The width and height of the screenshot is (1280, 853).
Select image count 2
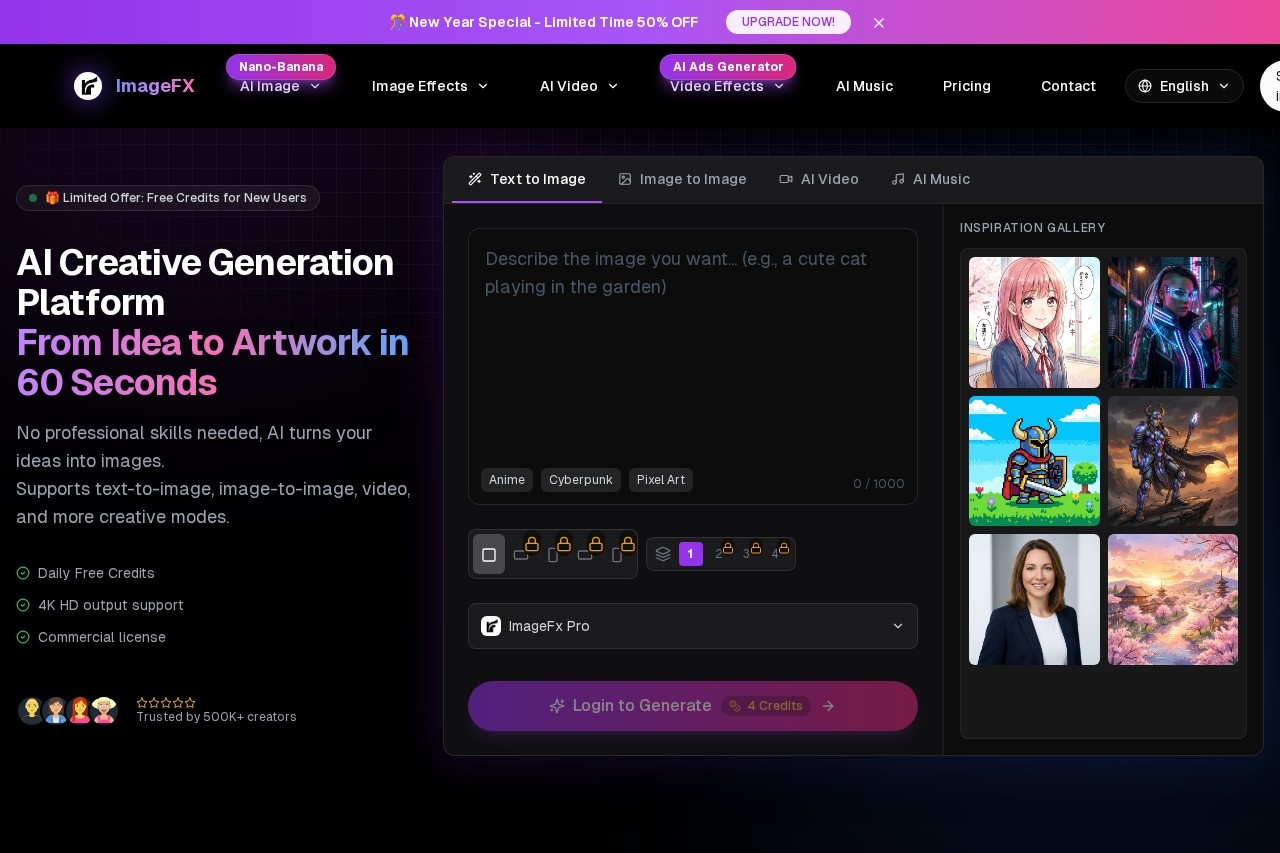point(719,554)
